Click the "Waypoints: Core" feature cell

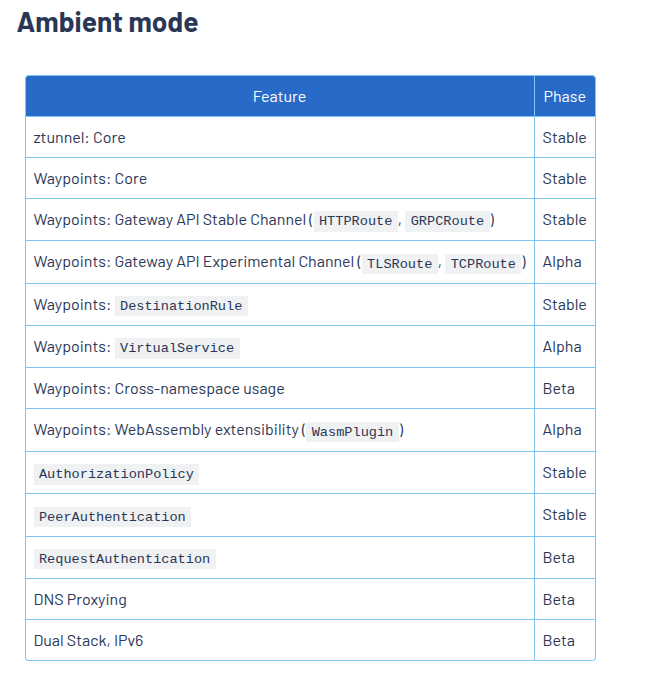pyautogui.click(x=279, y=178)
